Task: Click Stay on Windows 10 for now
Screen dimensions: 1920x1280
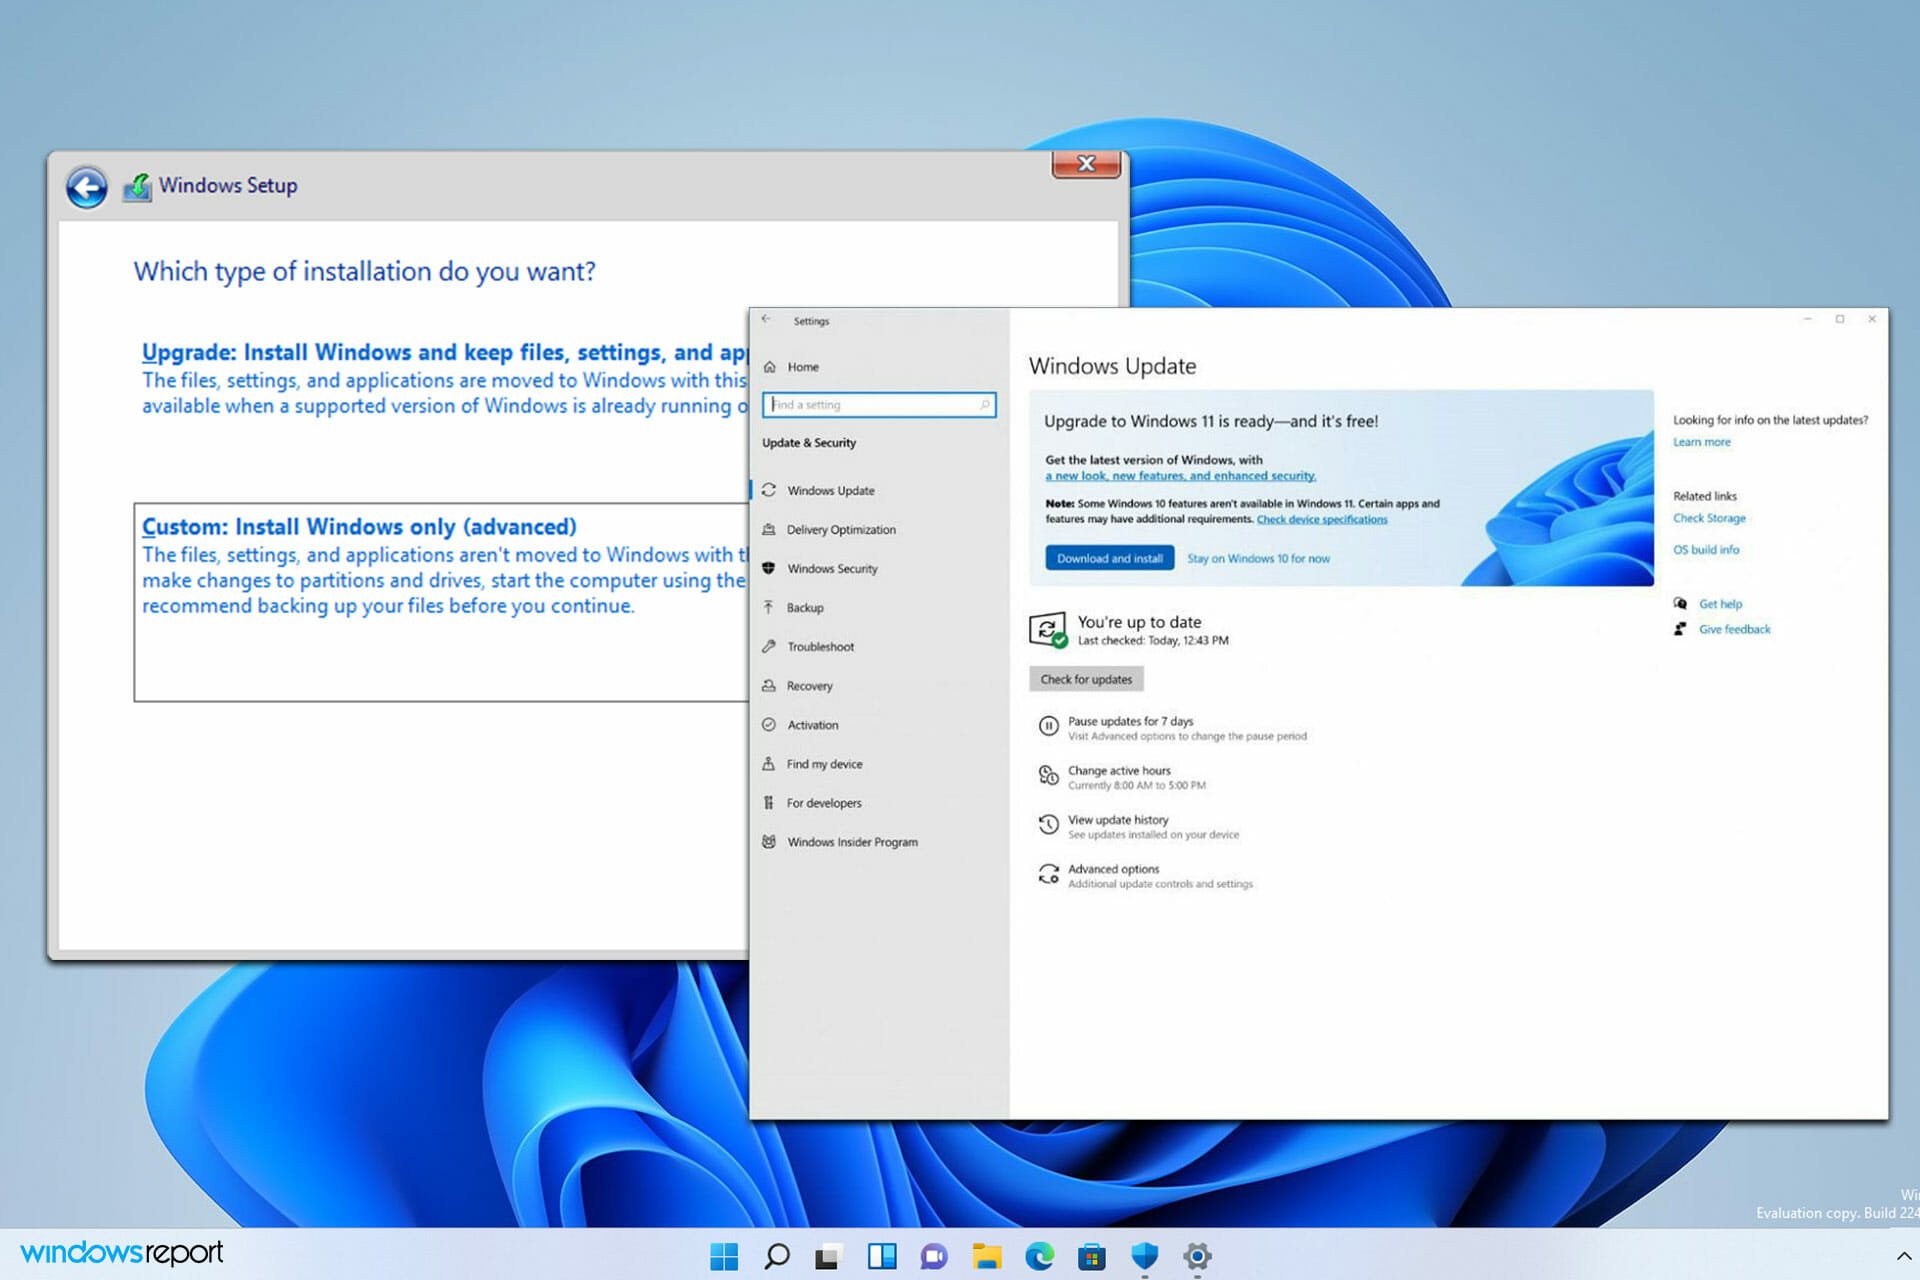Action: 1257,557
